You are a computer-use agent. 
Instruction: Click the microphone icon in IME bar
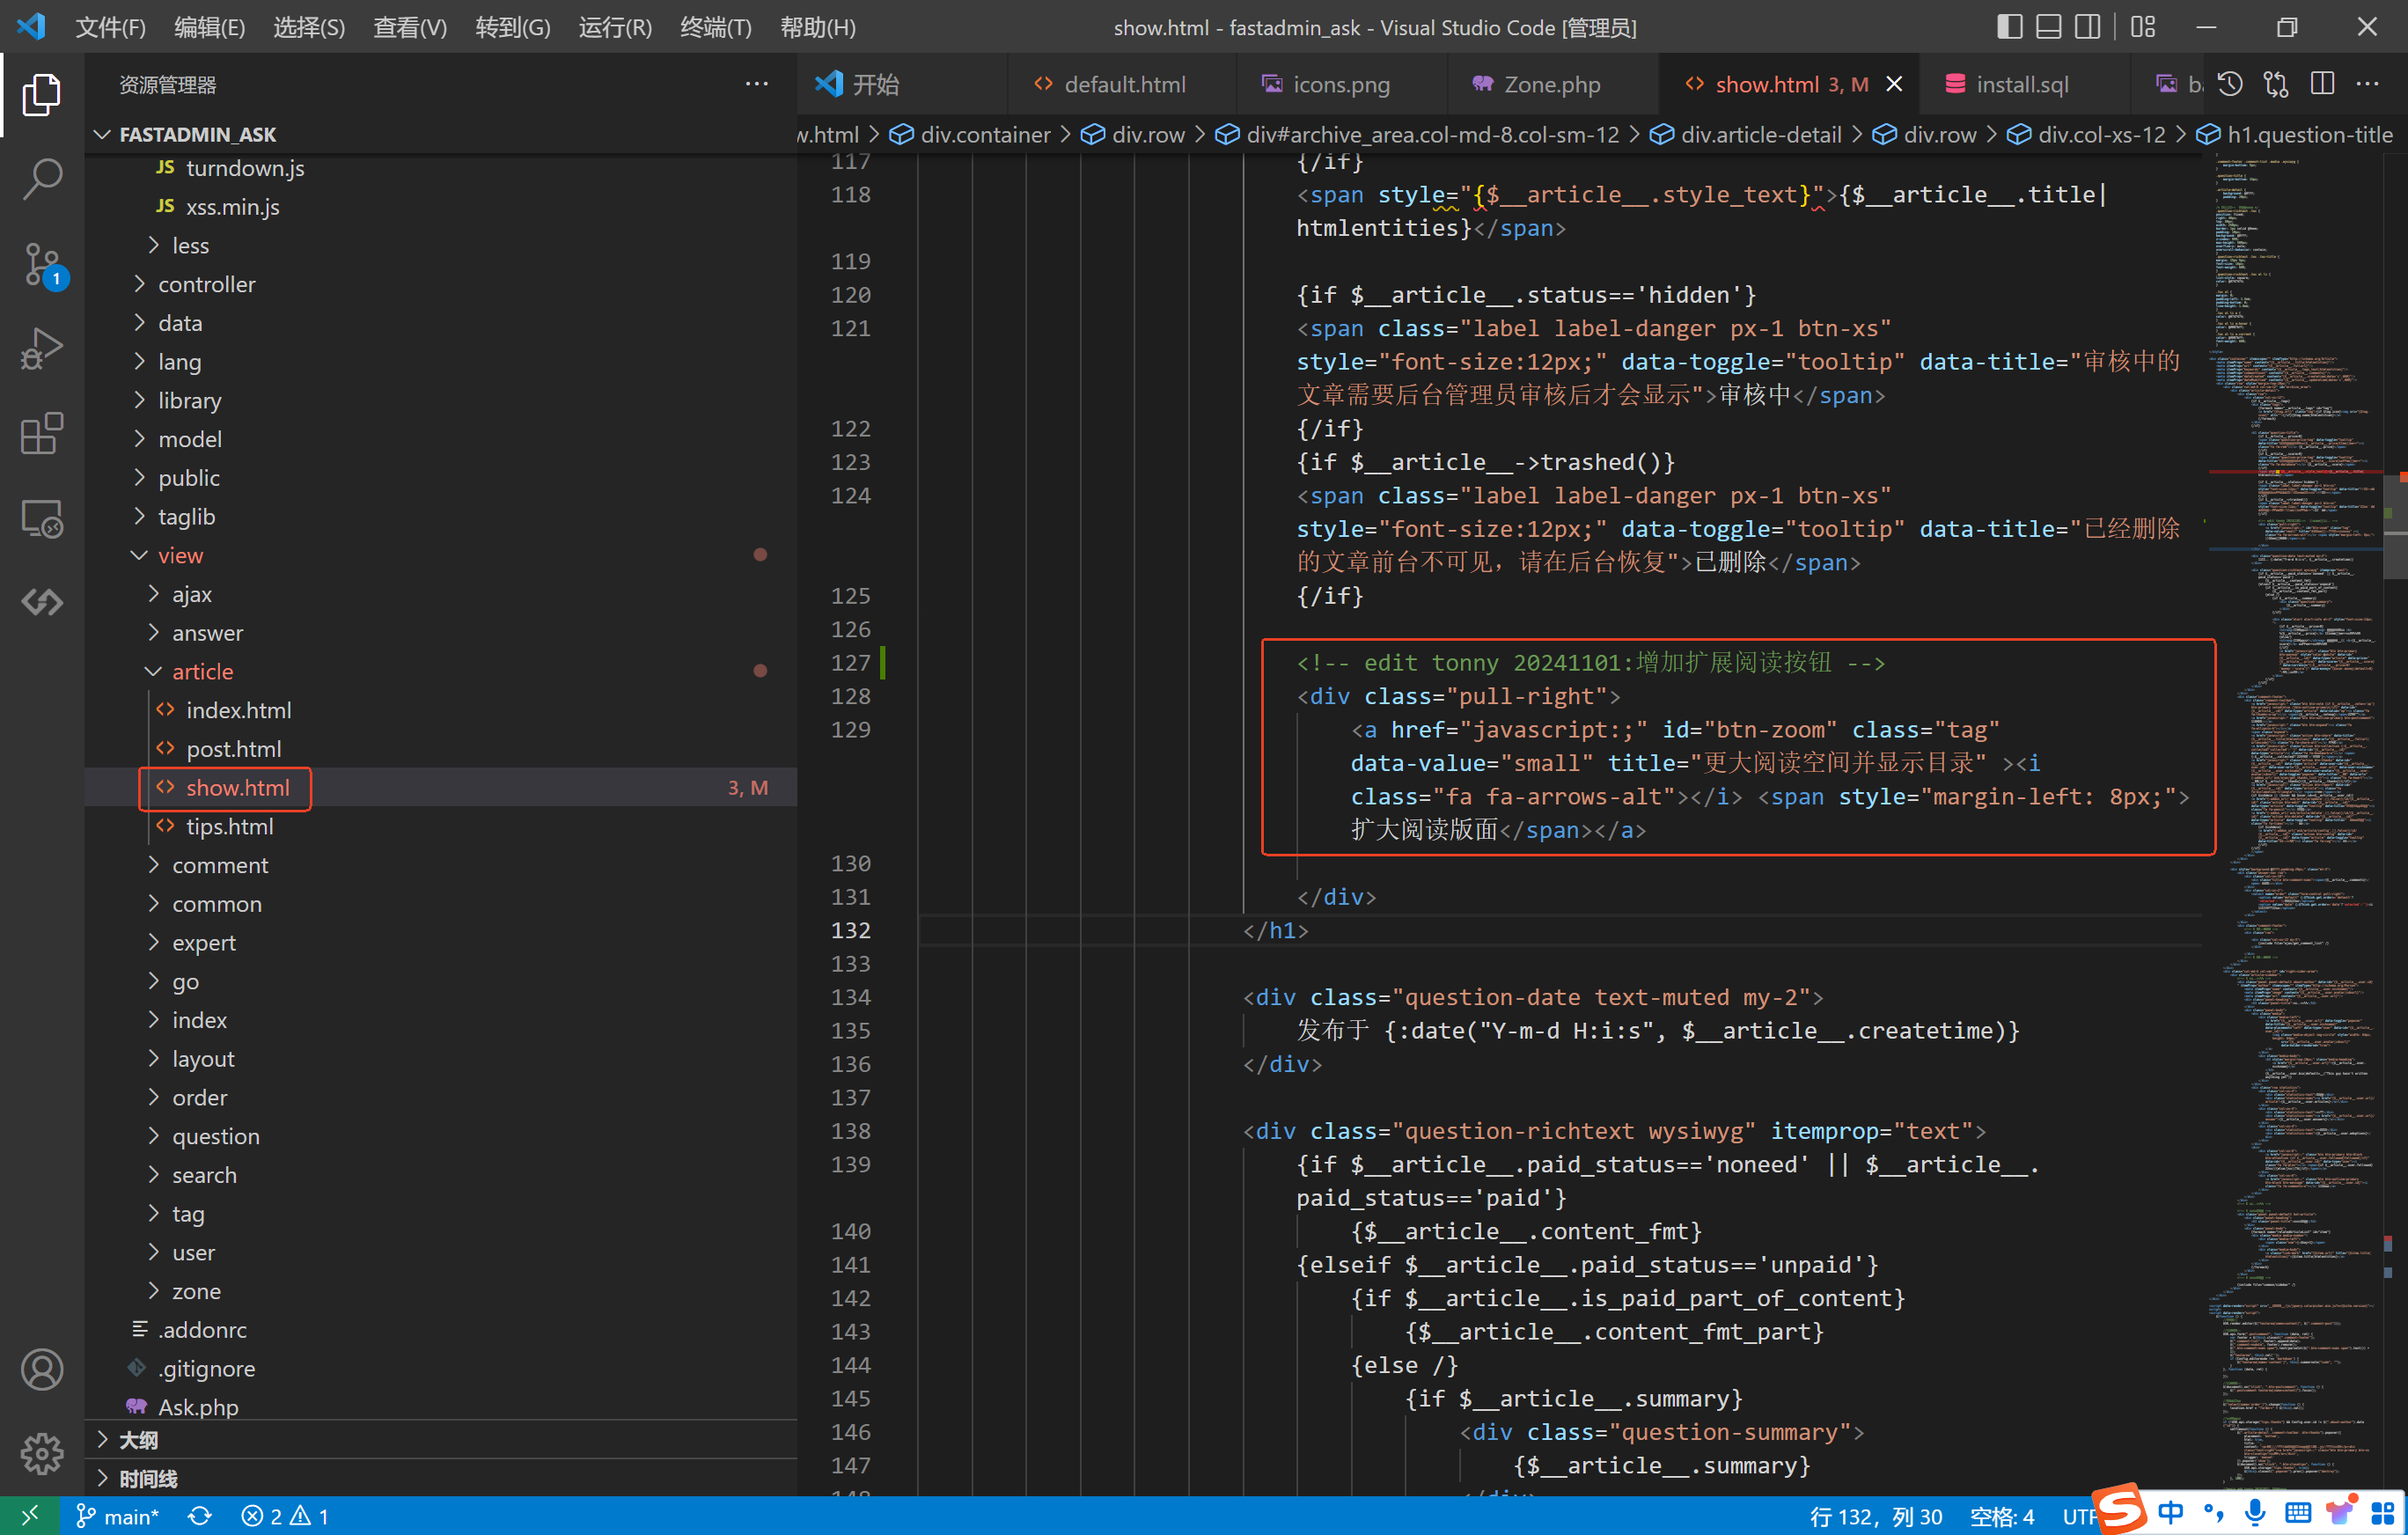(2255, 1514)
